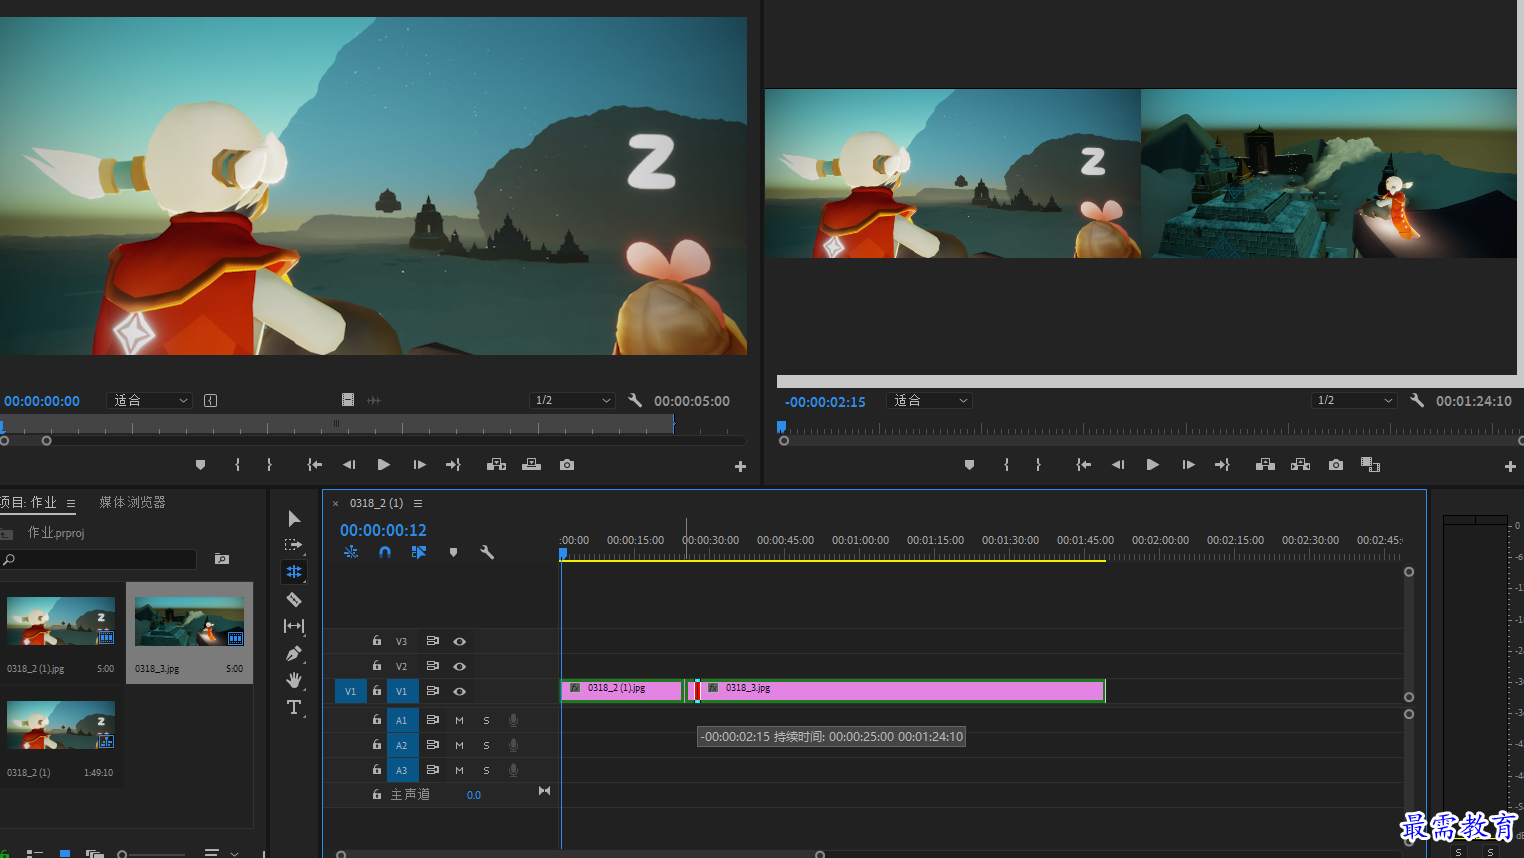Open Program monitor 1/2 resolution dropdown

click(x=1354, y=400)
